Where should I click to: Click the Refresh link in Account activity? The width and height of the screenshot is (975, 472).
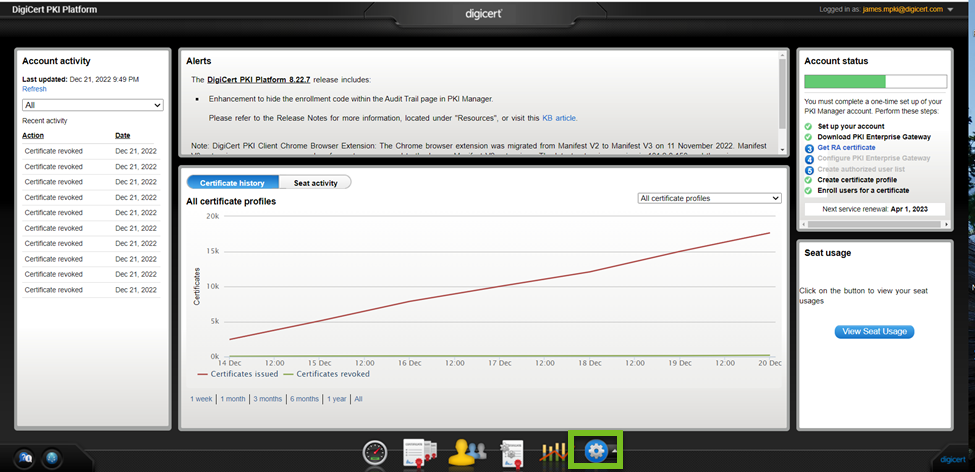click(34, 89)
